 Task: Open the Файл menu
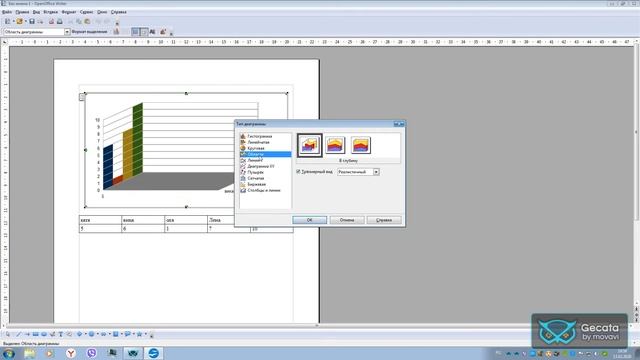tap(7, 12)
